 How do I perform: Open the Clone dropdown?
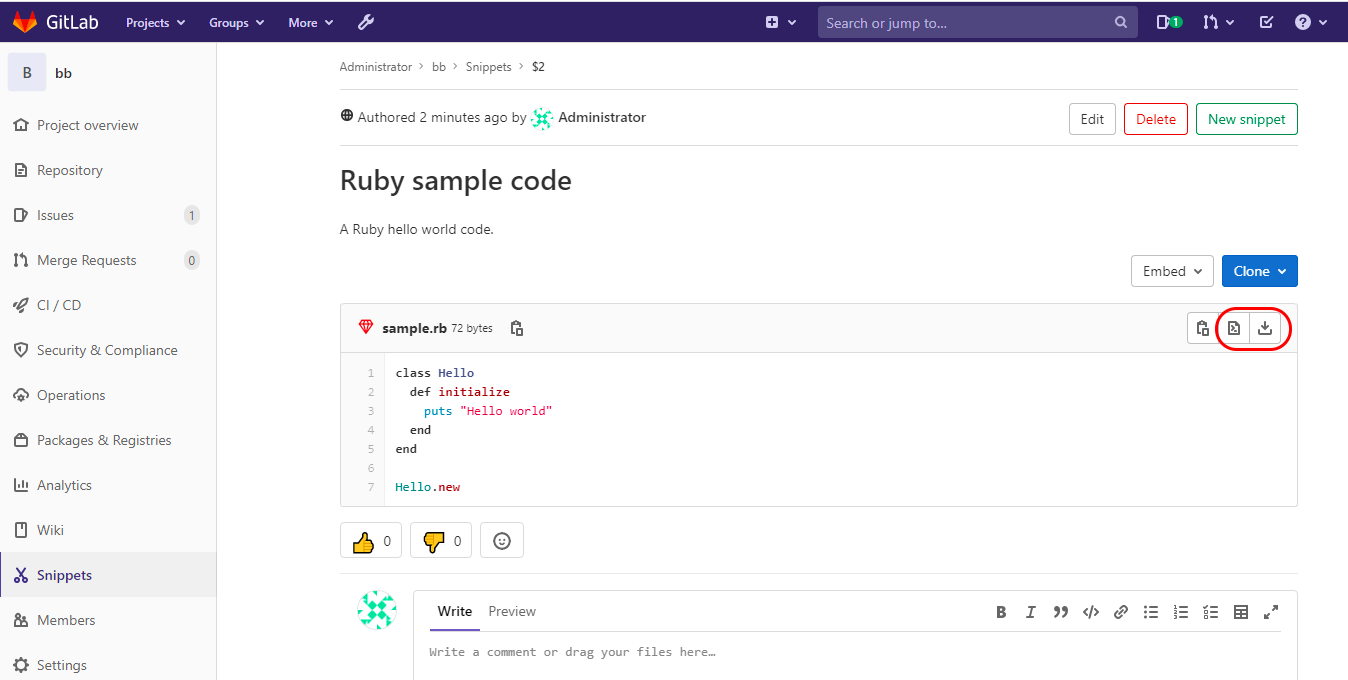tap(1259, 270)
